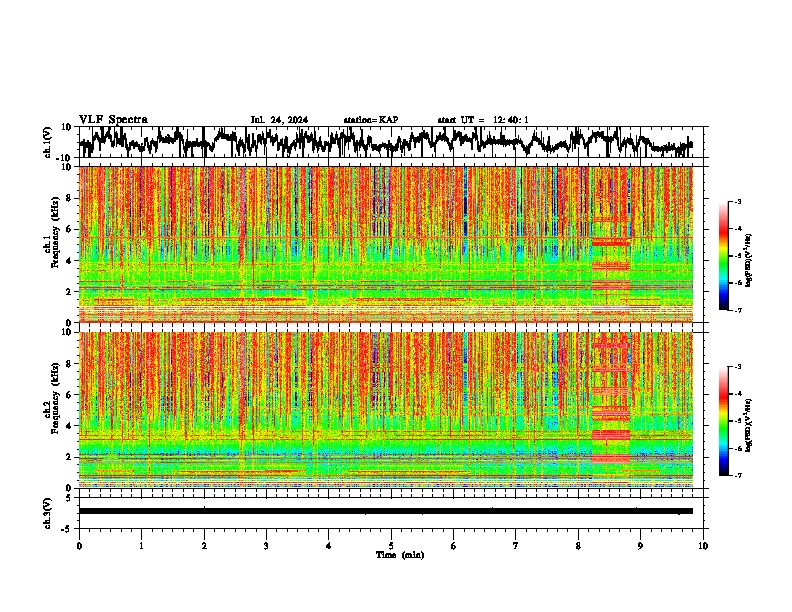Viewport: 792px width, 612px height.
Task: Click time axis tick label "2"
Action: [204, 546]
